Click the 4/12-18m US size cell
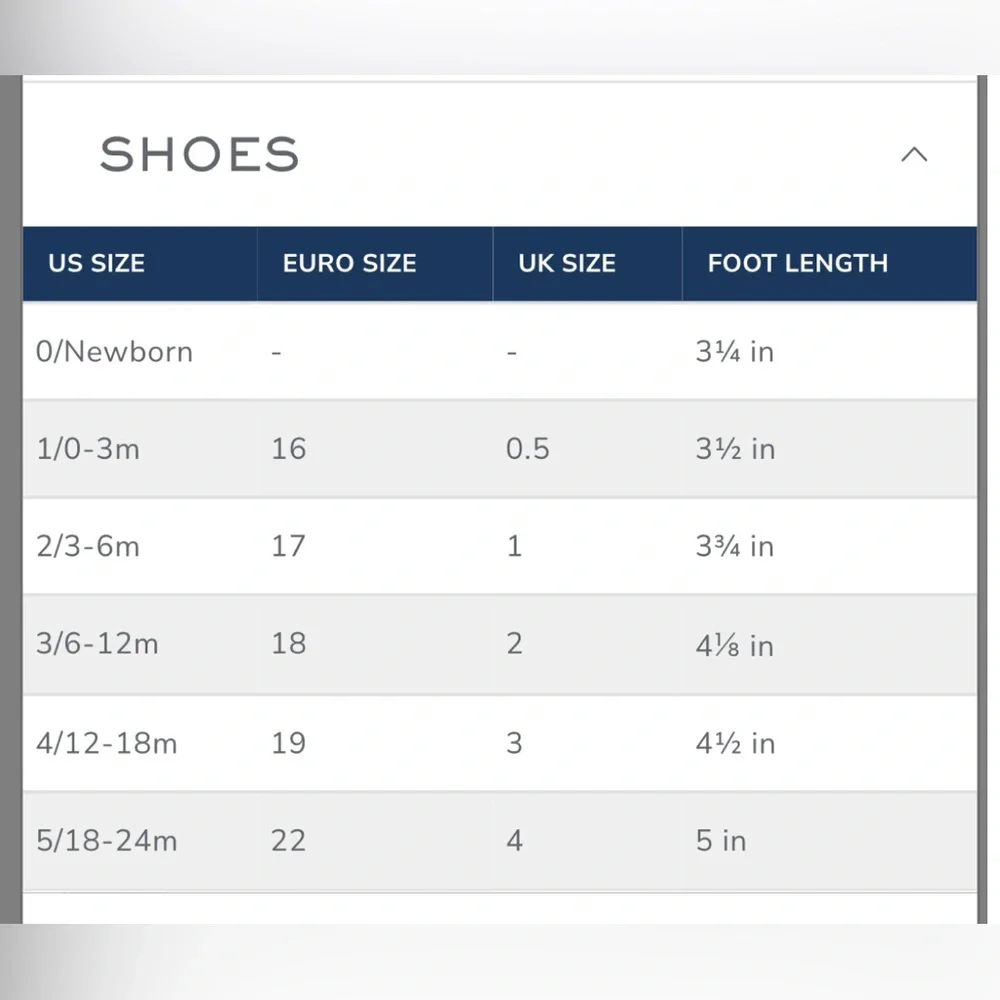1000x1000 pixels. click(x=107, y=744)
